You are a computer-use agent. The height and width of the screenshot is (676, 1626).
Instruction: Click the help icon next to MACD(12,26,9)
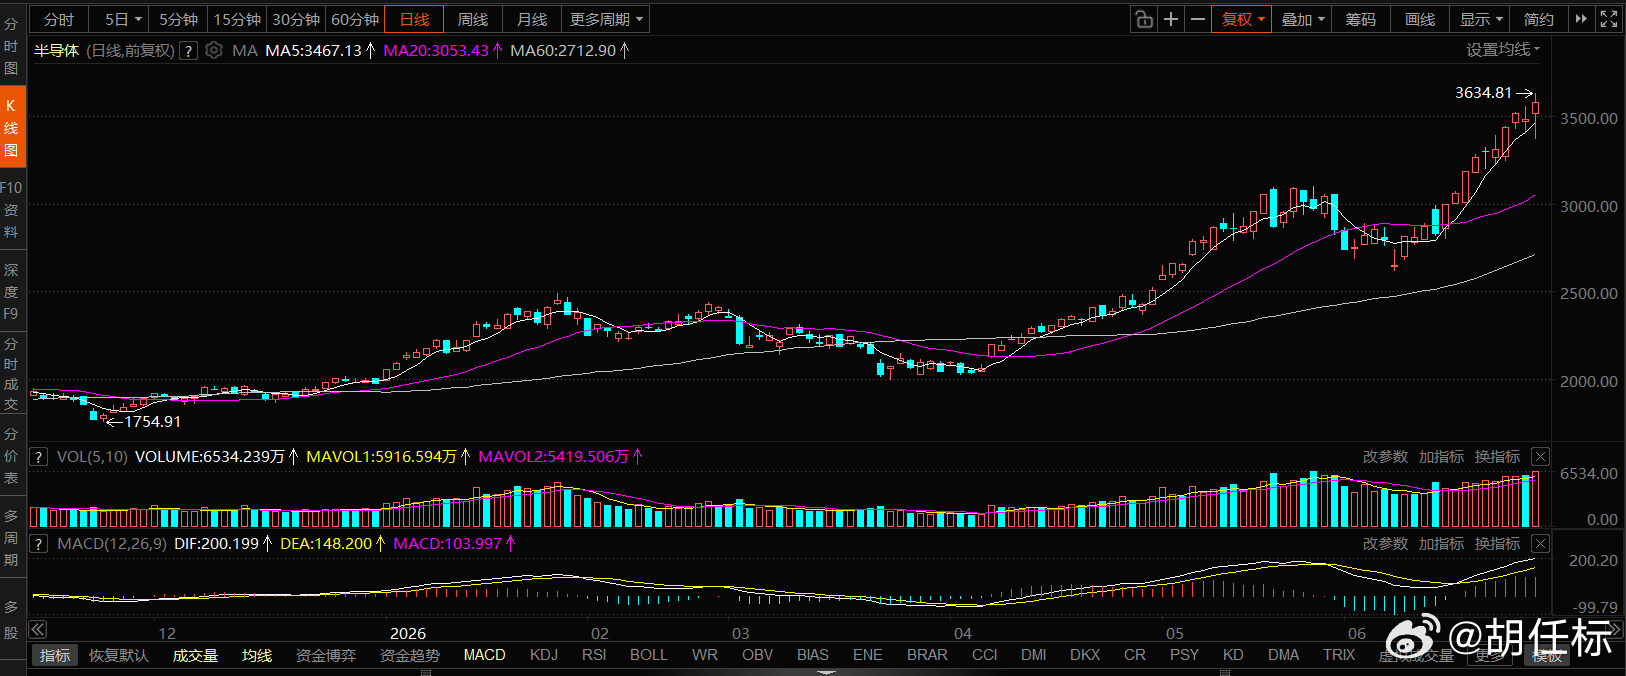(38, 544)
